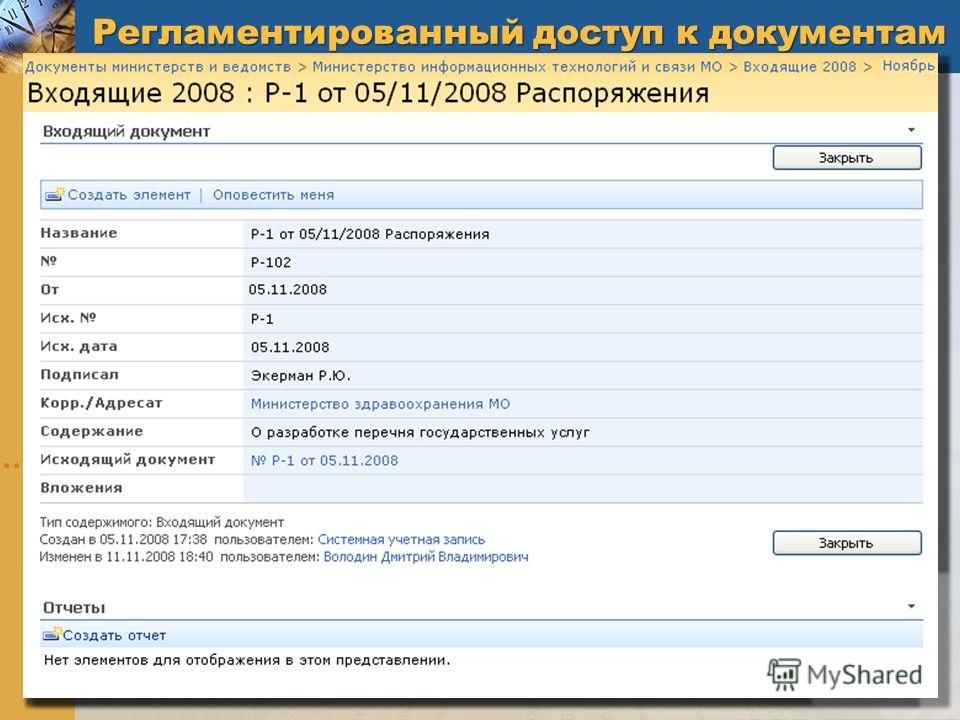Select signer name Экерман Р.Ю.

click(301, 375)
